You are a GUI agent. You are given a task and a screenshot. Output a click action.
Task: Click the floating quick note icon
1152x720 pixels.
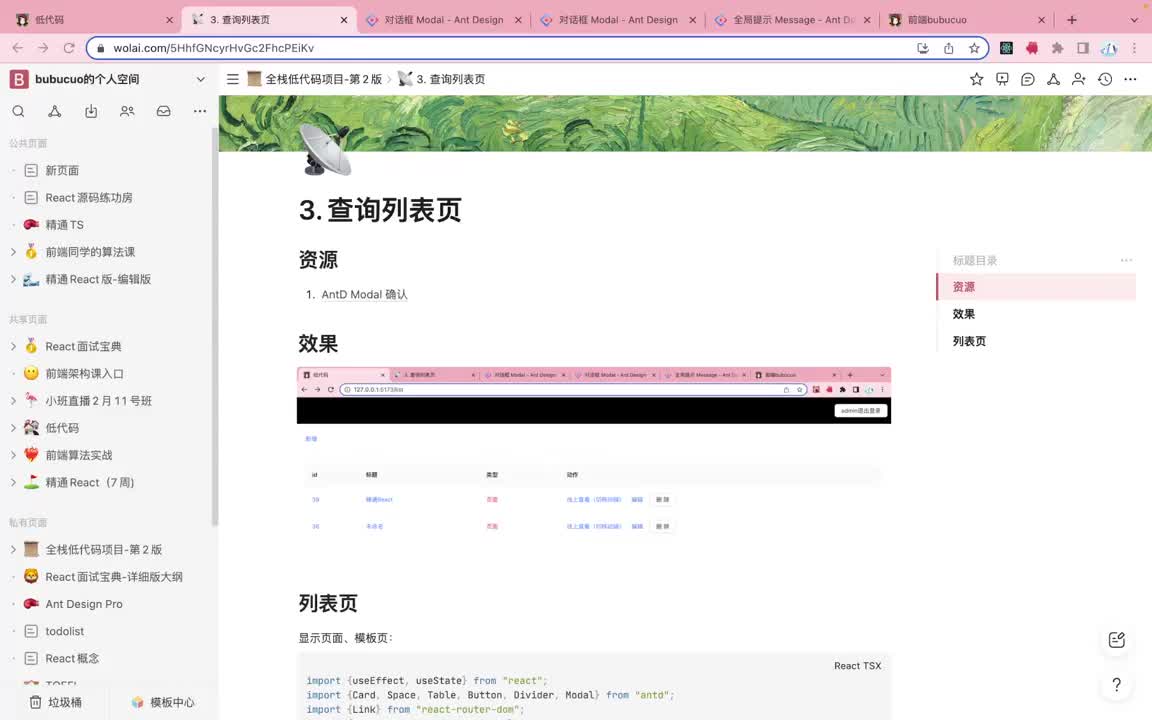(x=1117, y=640)
